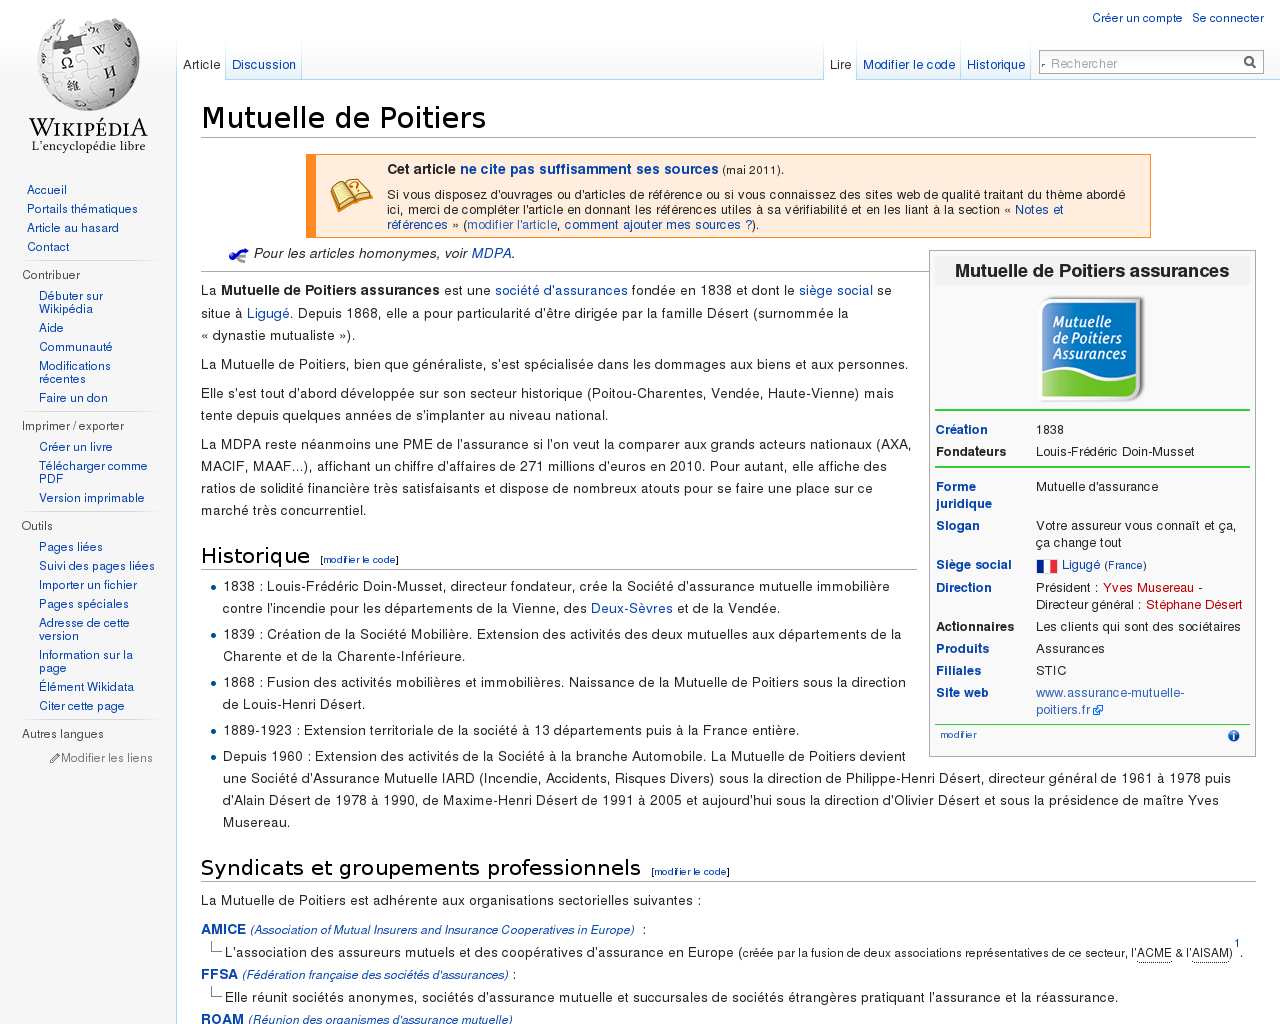The height and width of the screenshot is (1024, 1280).
Task: Open Version imprimable link
Action: click(x=92, y=498)
